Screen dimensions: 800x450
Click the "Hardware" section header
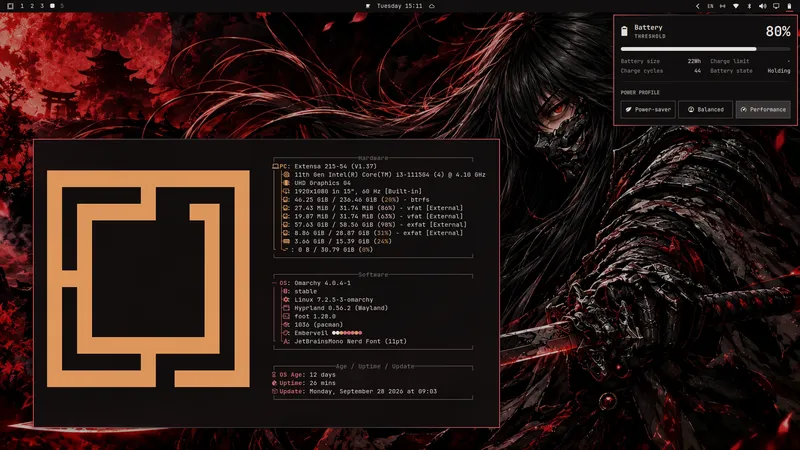(373, 158)
